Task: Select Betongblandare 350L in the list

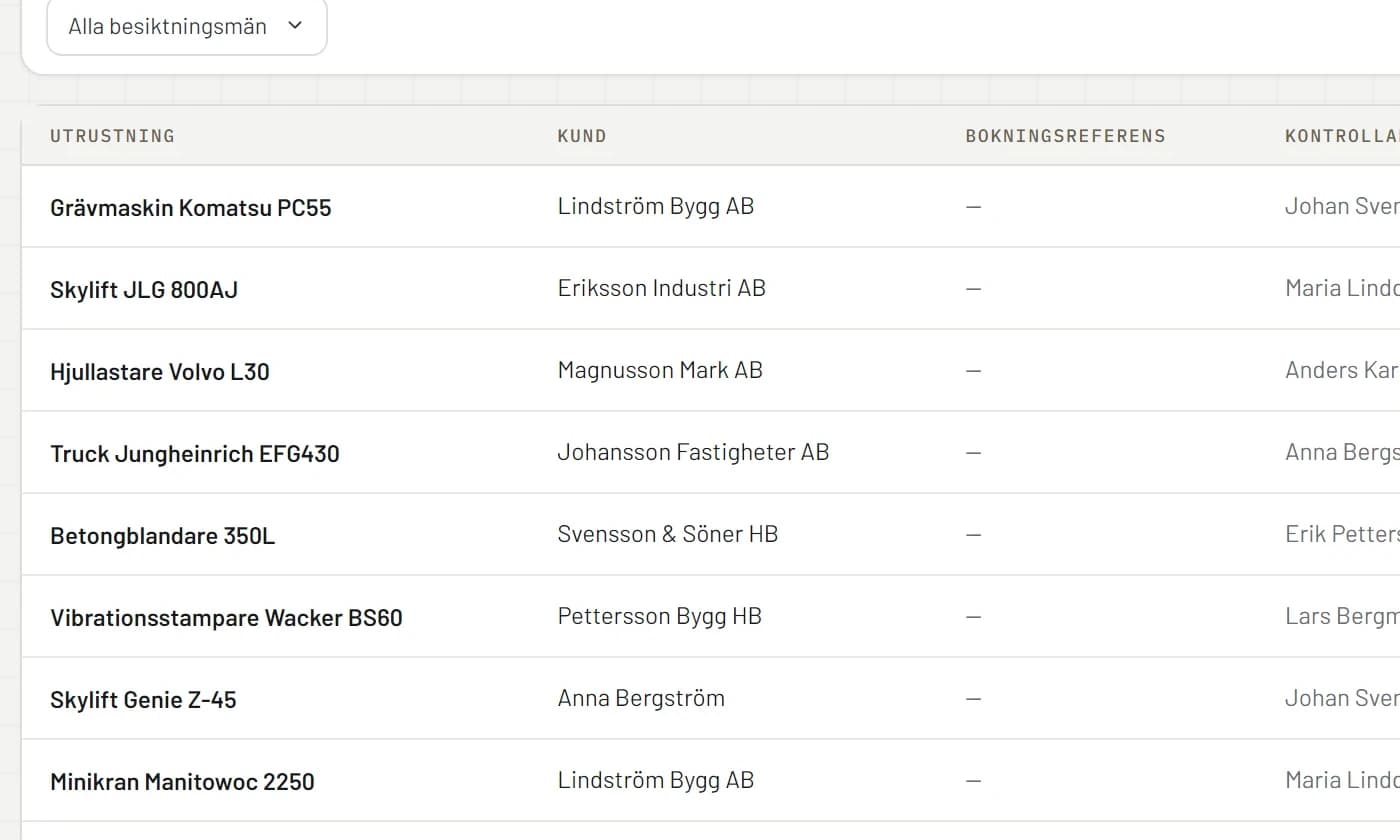Action: coord(163,535)
